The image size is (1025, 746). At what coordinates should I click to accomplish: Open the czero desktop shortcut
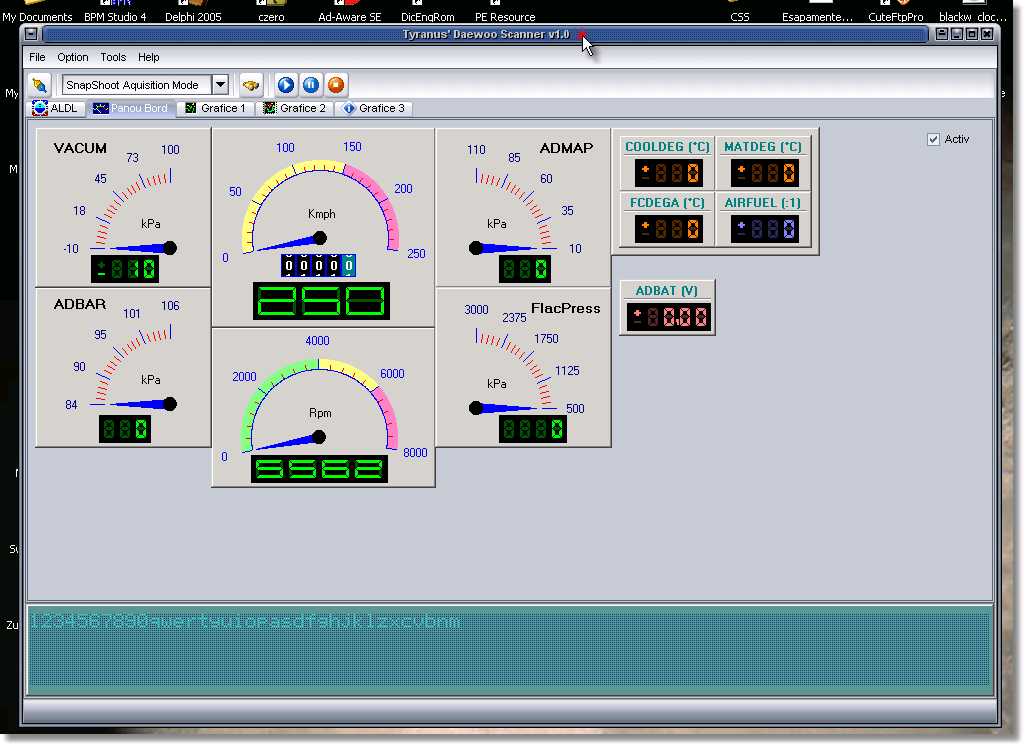click(x=271, y=12)
